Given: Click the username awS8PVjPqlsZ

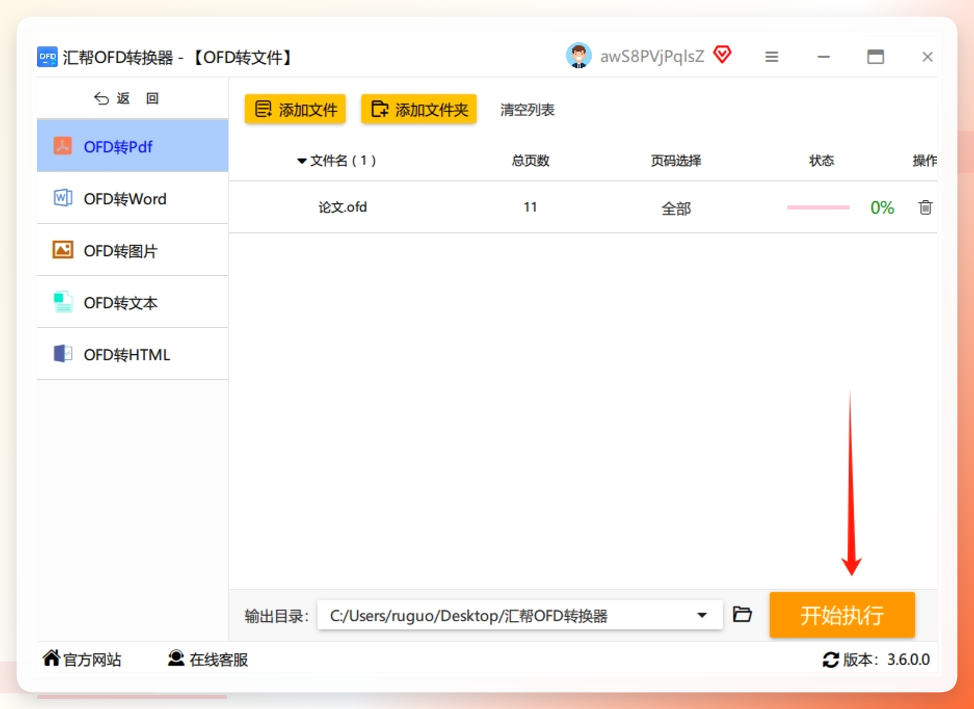Looking at the screenshot, I should click(652, 57).
